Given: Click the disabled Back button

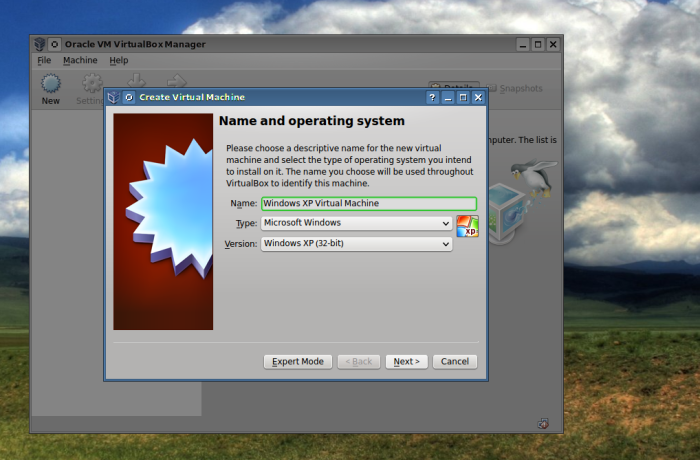Looking at the screenshot, I should [358, 361].
